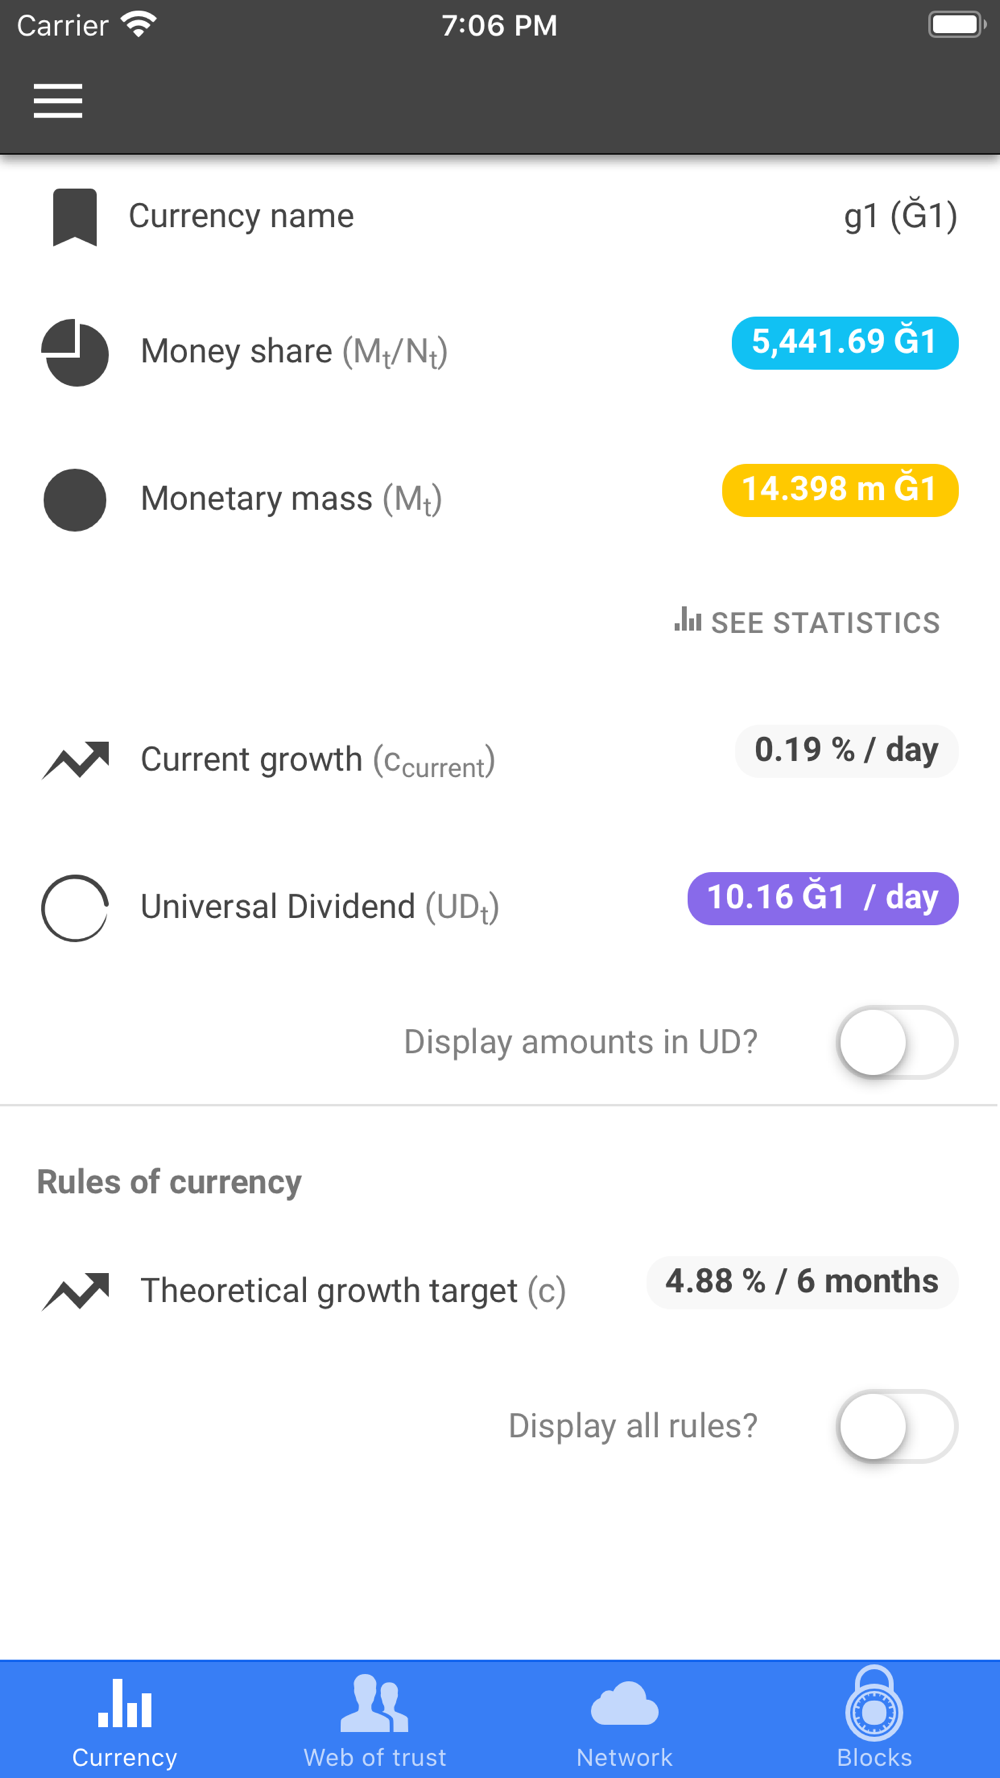The image size is (1000, 1778).
Task: Open SEE STATISTICS link
Action: [x=807, y=623]
